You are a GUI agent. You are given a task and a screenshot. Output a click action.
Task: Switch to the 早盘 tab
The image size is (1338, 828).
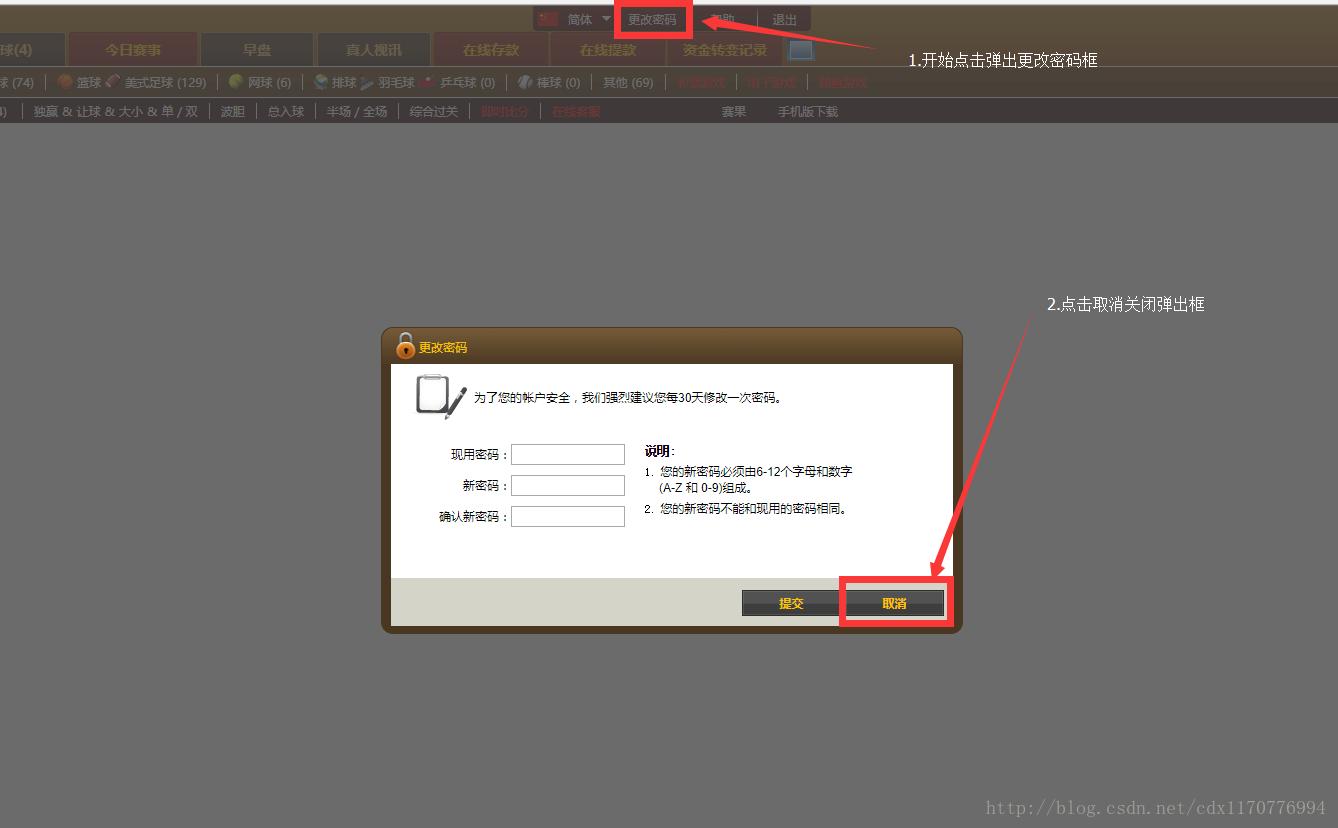(257, 50)
